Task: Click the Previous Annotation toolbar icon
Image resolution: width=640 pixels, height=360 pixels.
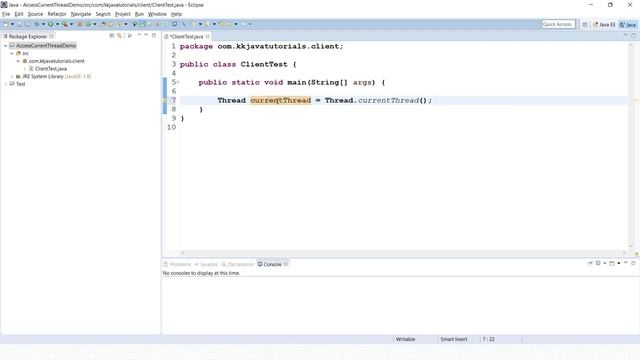Action: tap(207, 24)
